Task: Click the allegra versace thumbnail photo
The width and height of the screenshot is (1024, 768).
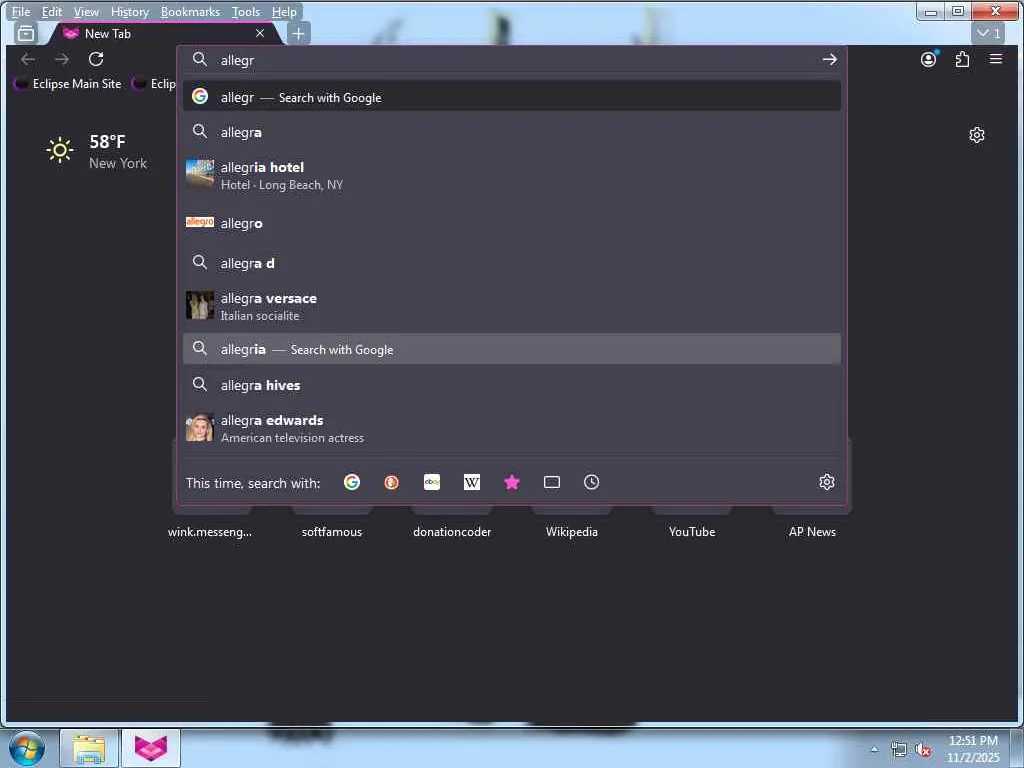Action: (200, 305)
